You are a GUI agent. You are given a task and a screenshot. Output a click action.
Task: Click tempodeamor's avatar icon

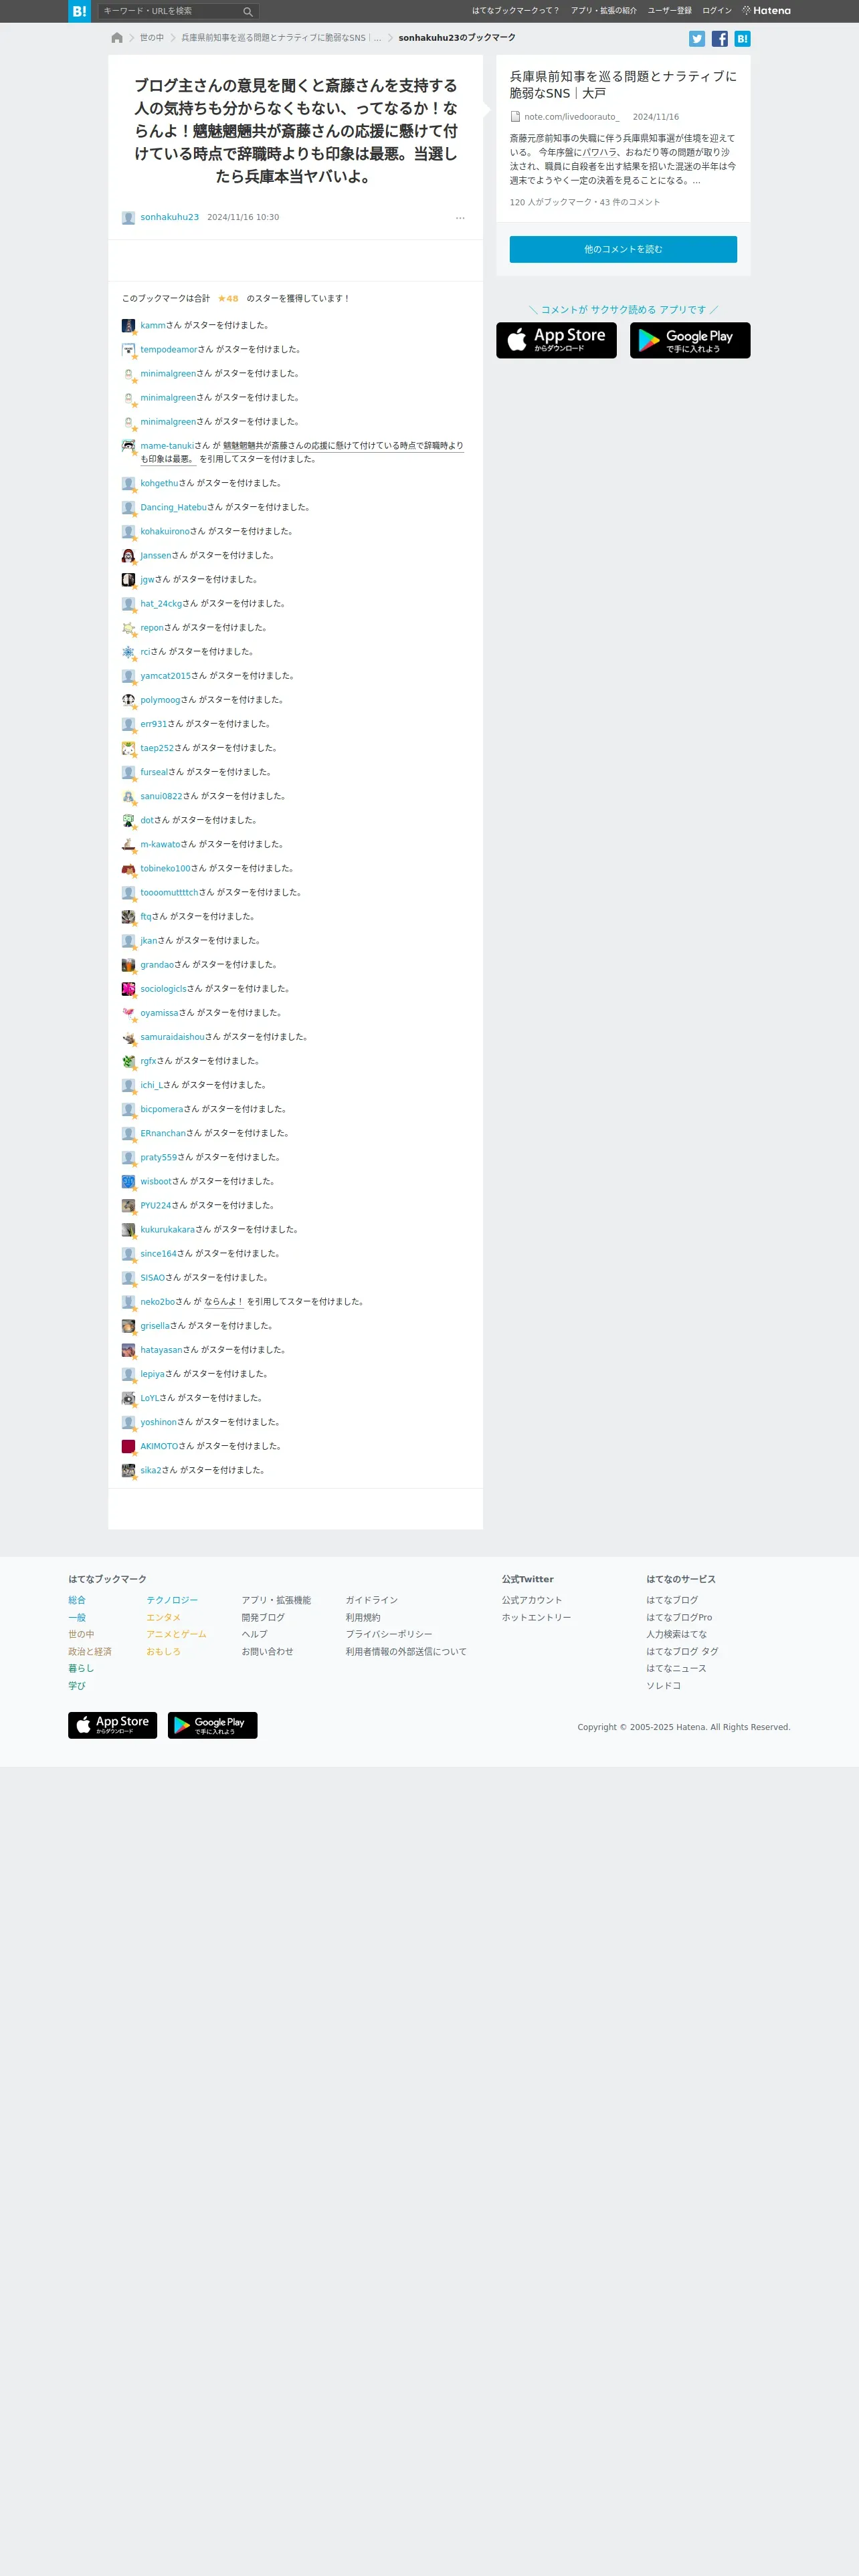[x=128, y=350]
